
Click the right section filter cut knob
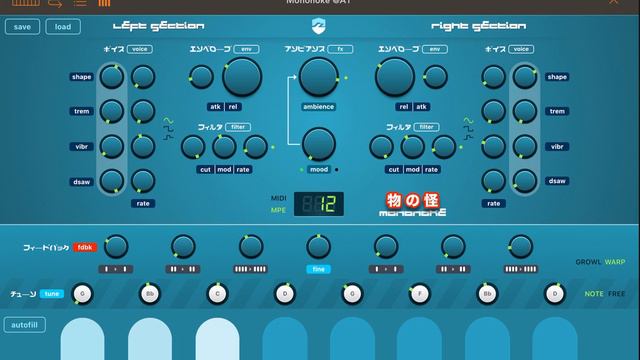[381, 147]
